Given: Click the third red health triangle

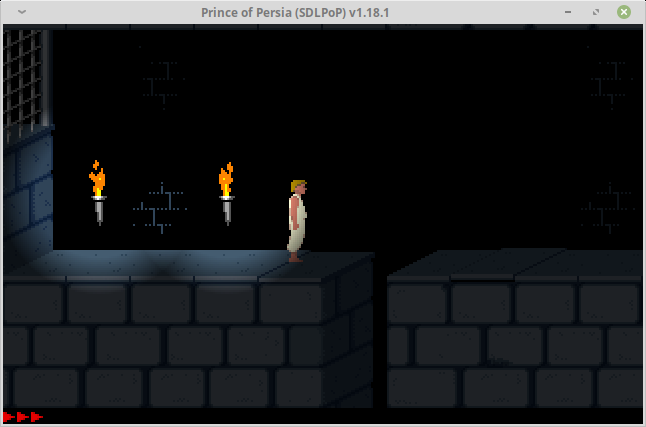Looking at the screenshot, I should (37, 417).
